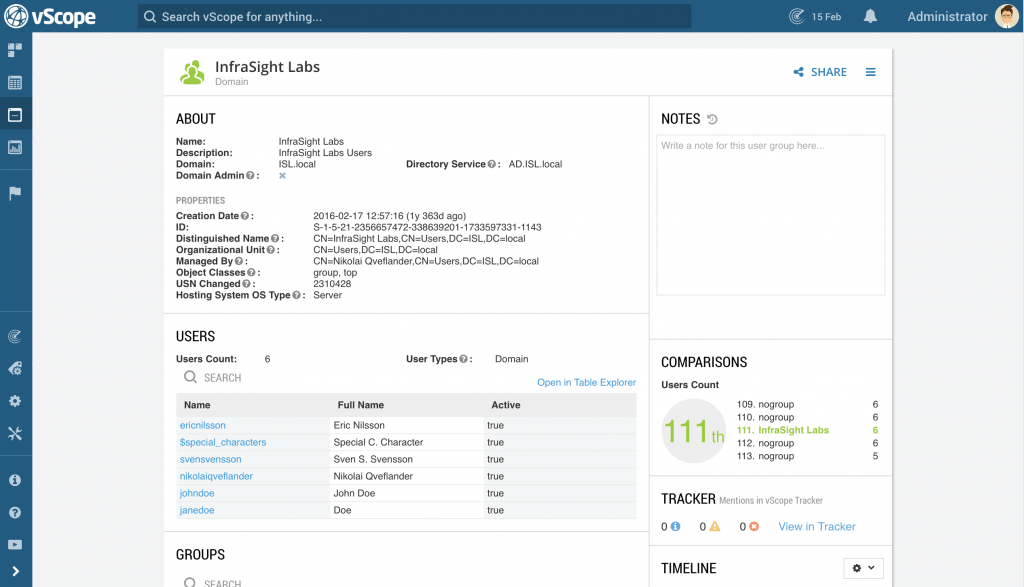Click help icon next to Directory Service
The image size is (1024, 587).
tap(492, 165)
